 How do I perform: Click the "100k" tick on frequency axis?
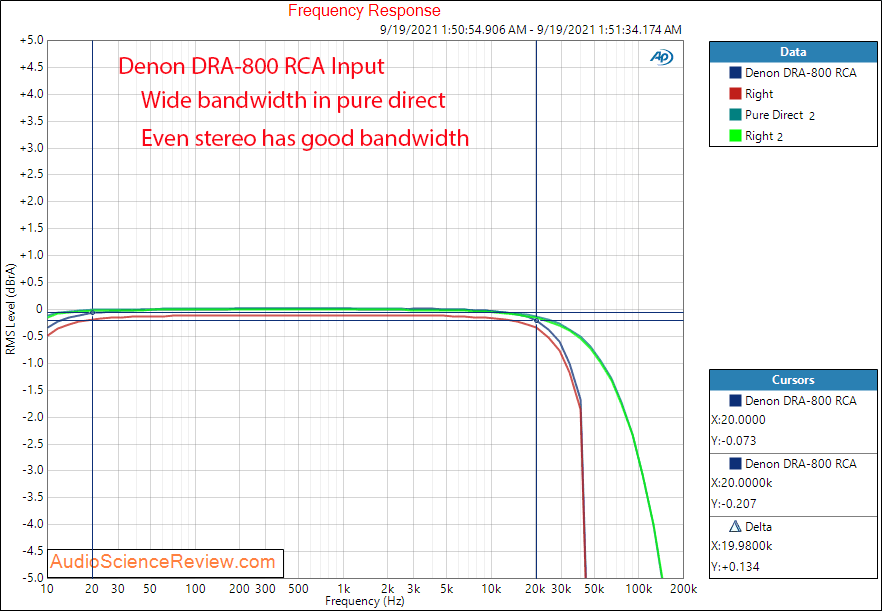638,589
